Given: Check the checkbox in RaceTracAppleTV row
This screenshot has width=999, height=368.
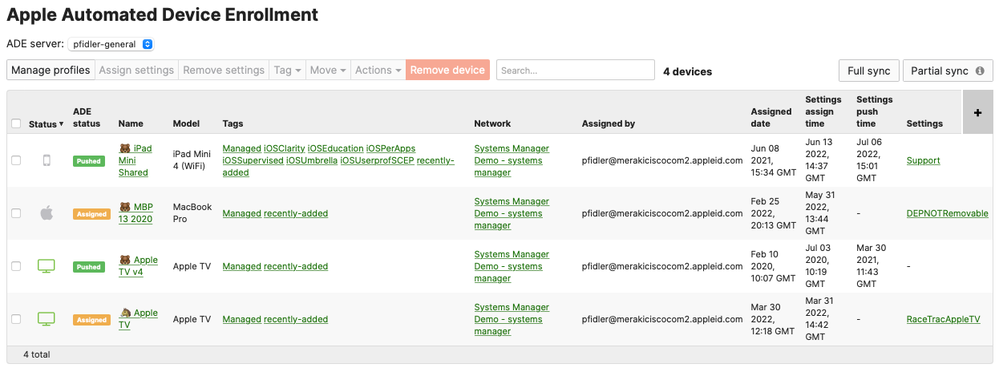Looking at the screenshot, I should pyautogui.click(x=16, y=319).
